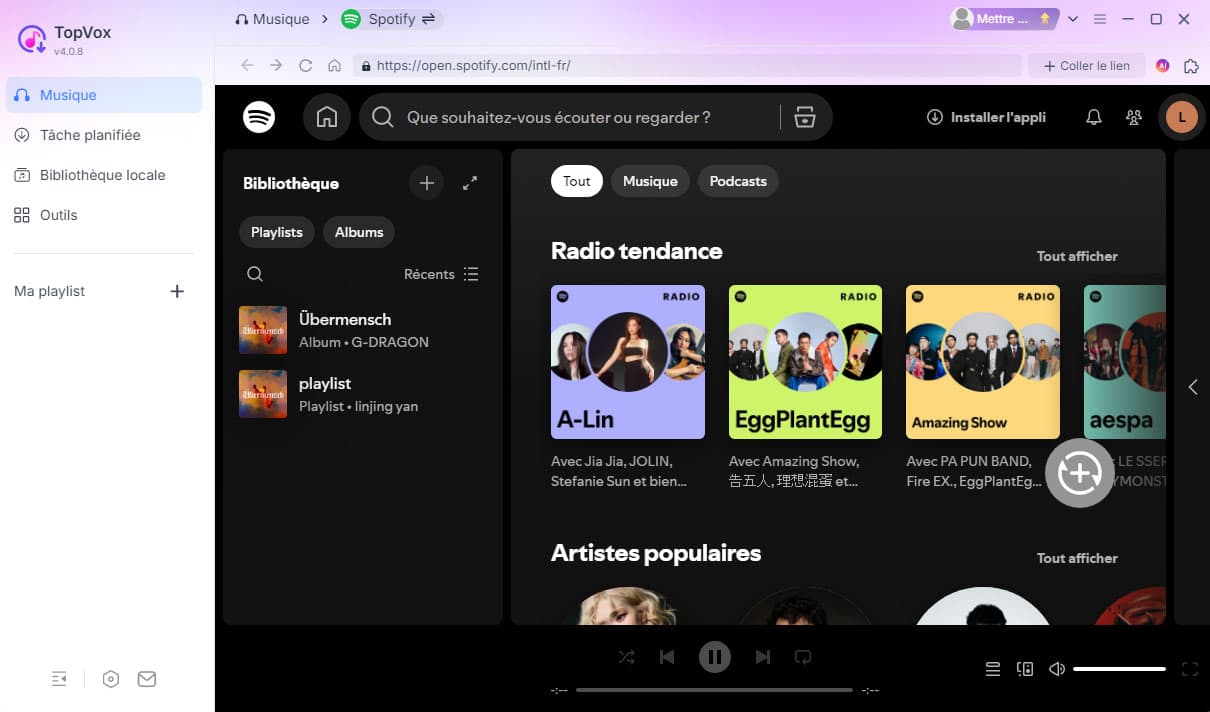Open the Récents sort dropdown
The width and height of the screenshot is (1210, 712).
(x=441, y=274)
